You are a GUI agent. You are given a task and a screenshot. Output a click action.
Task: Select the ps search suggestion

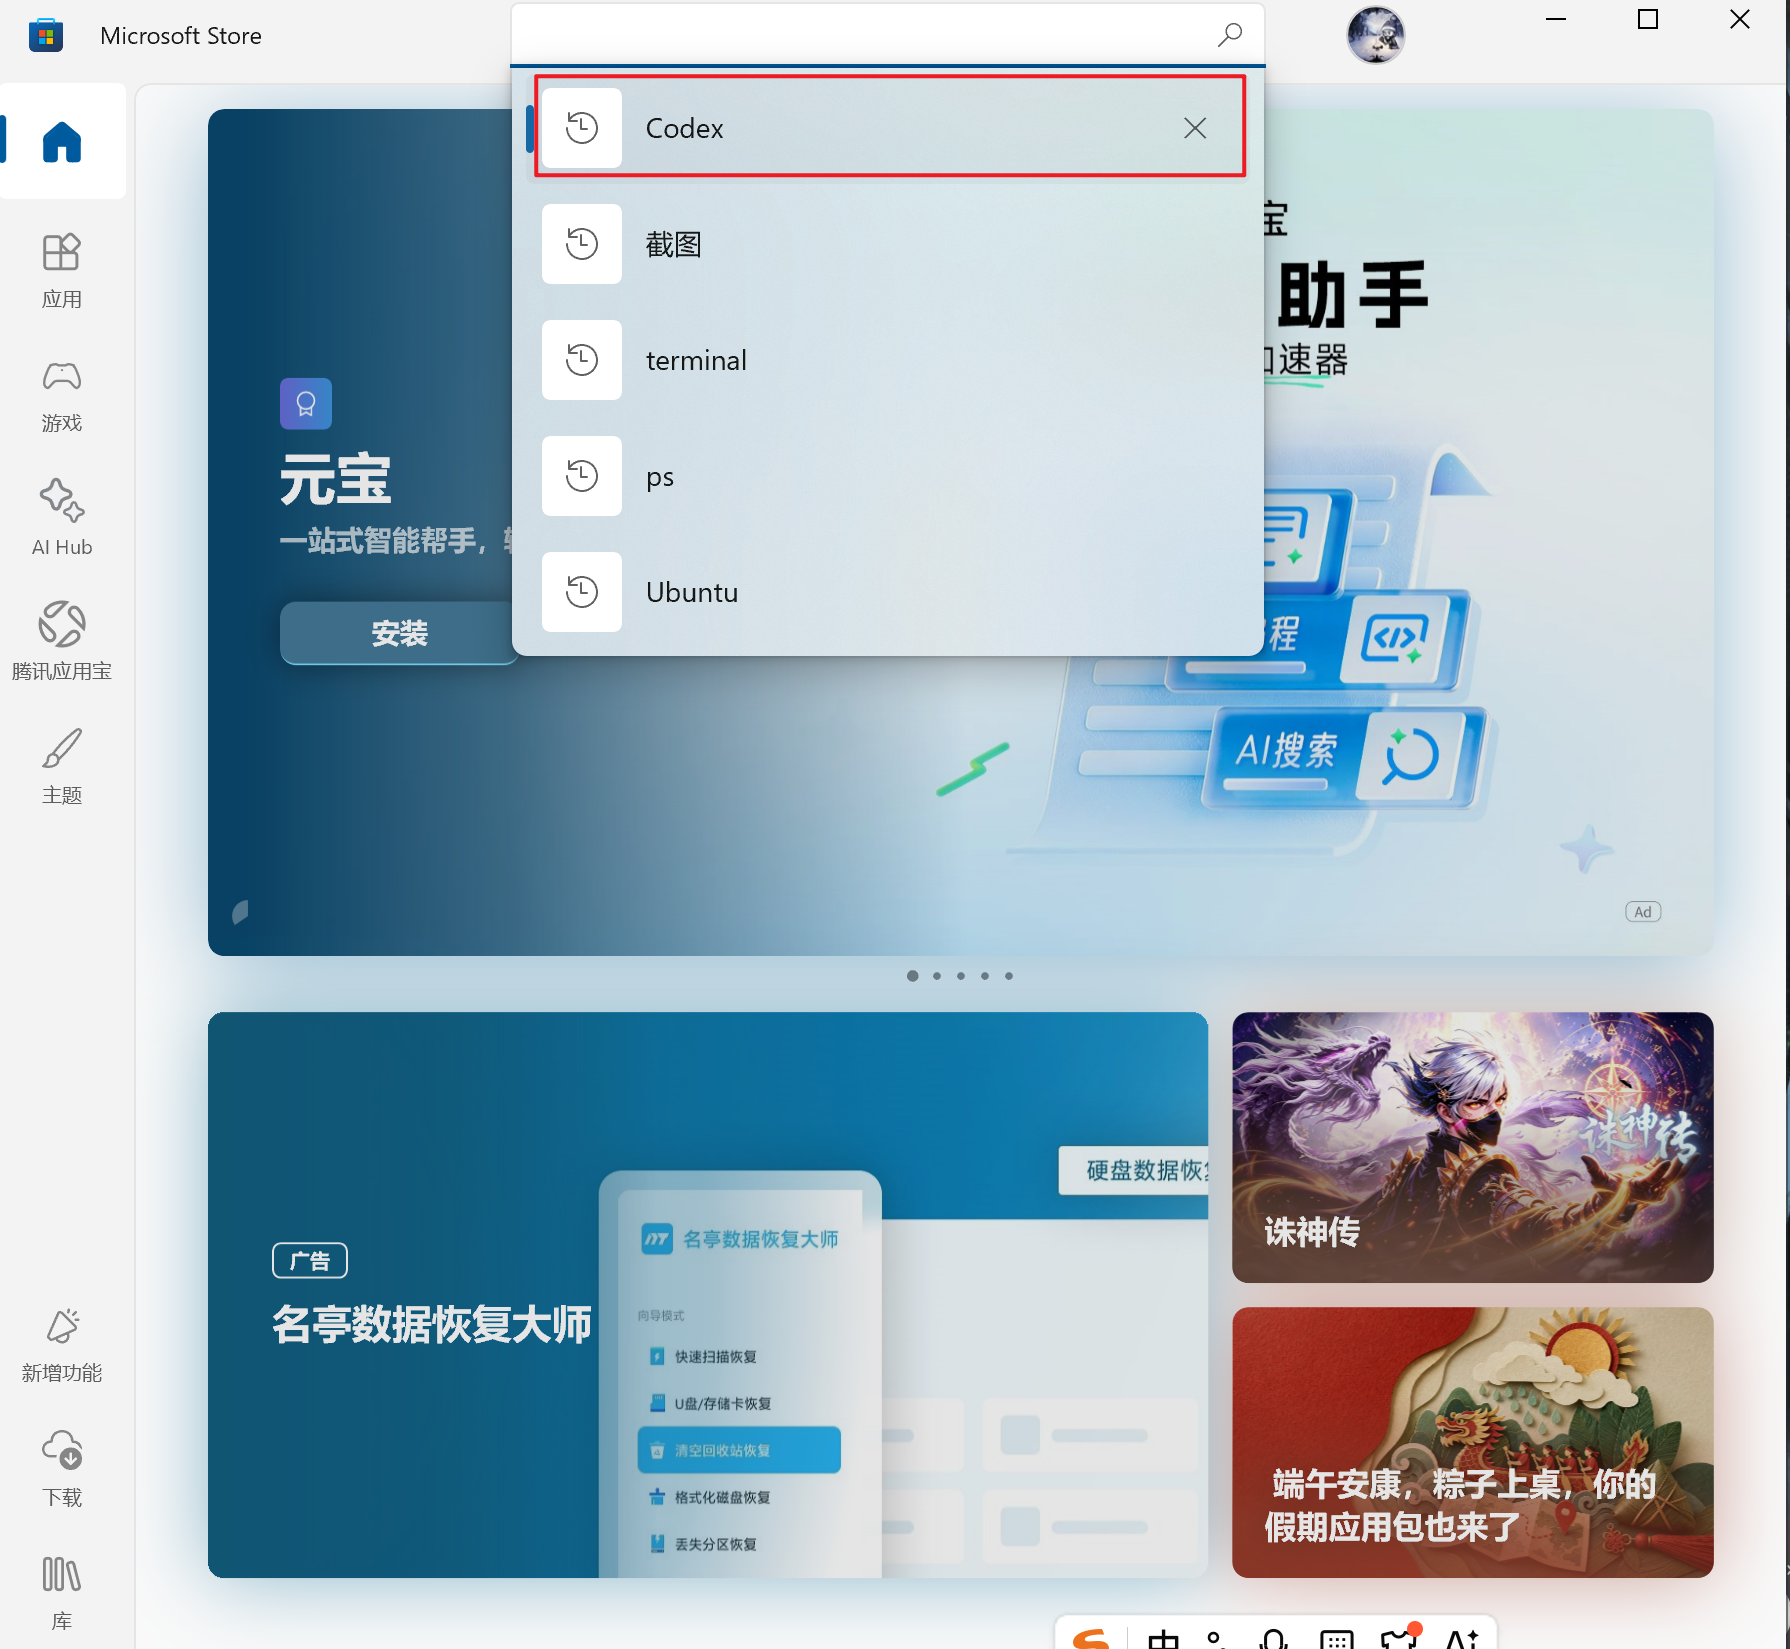point(889,476)
